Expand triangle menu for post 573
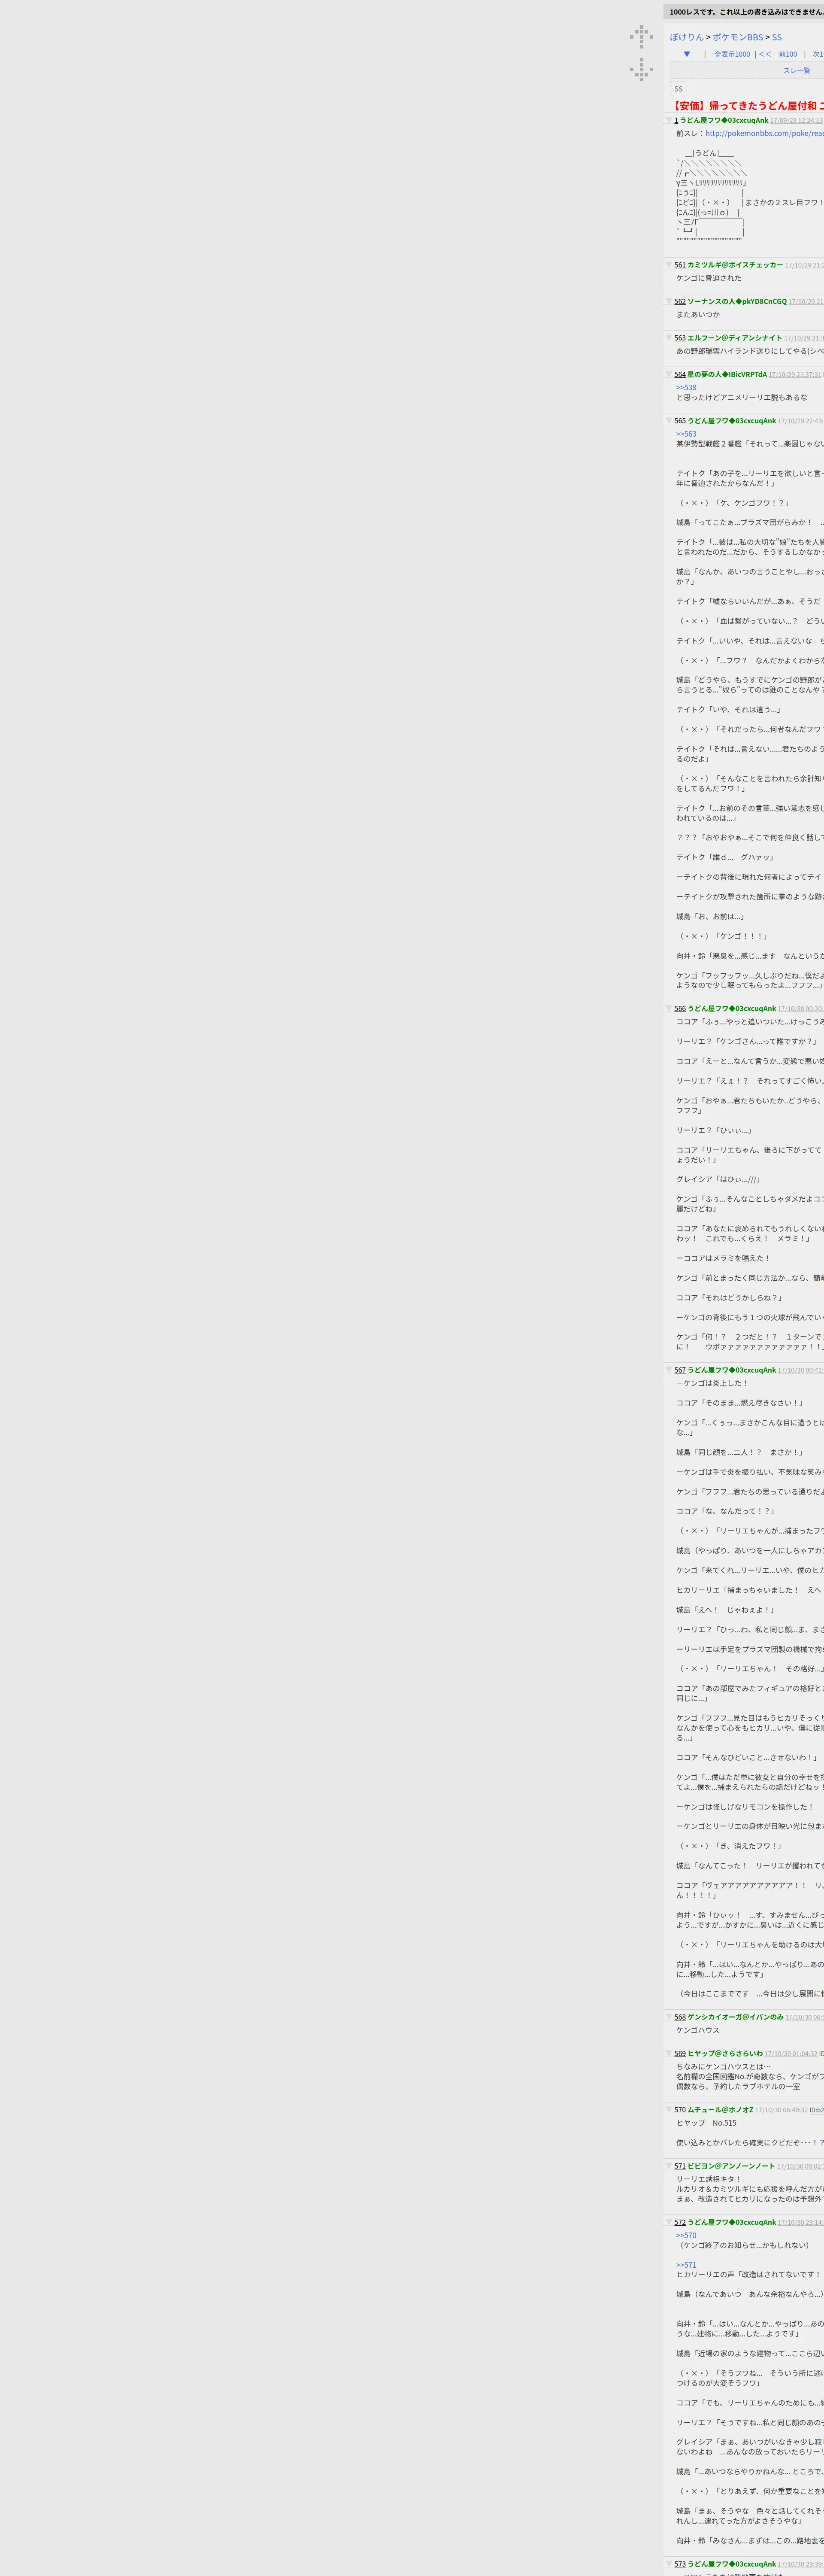Screen dimensions: 824x2576 coord(670,2564)
